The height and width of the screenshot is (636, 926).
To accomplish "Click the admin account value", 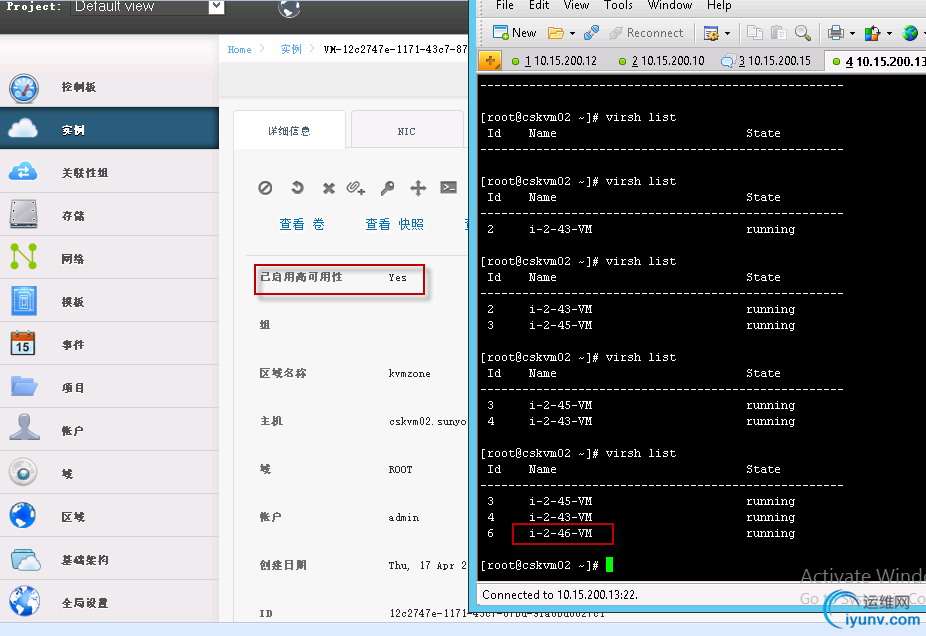I will [x=404, y=518].
